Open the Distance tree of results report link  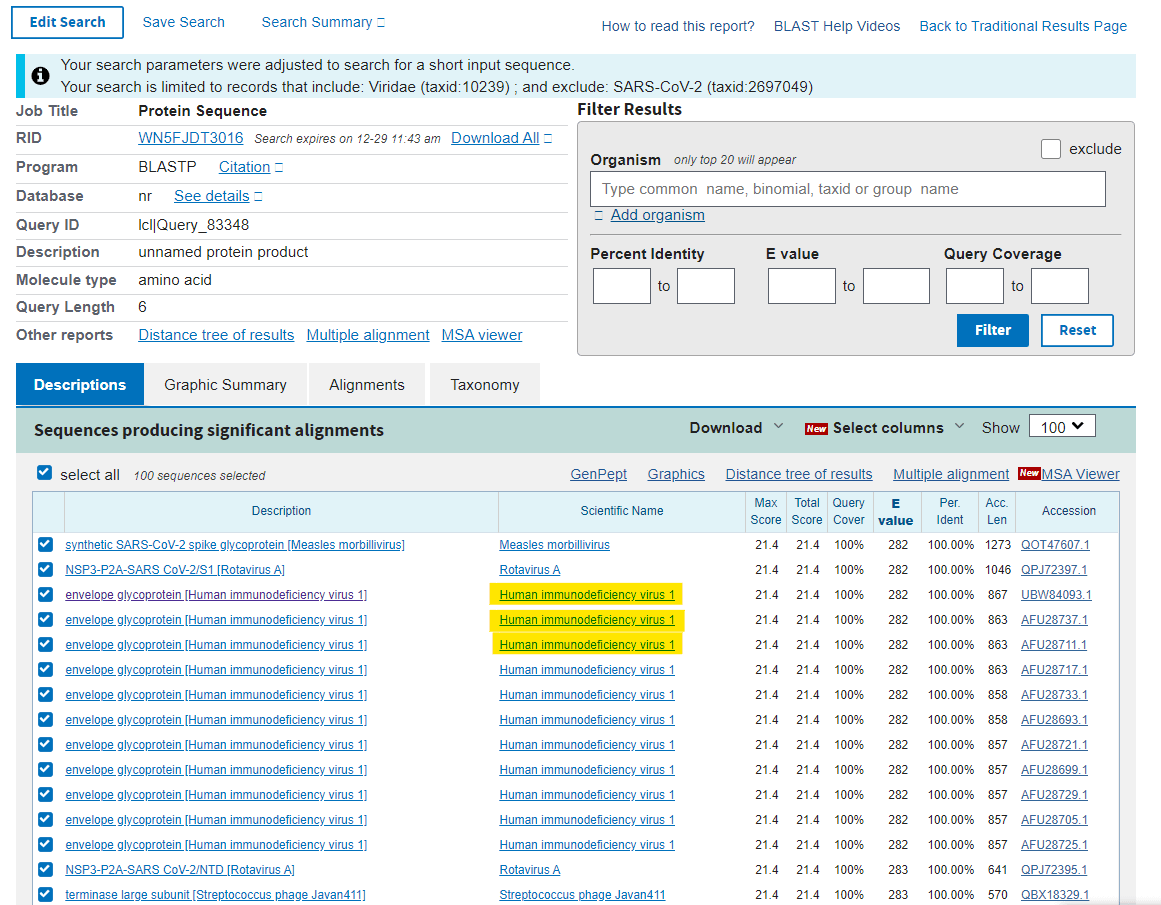[216, 335]
